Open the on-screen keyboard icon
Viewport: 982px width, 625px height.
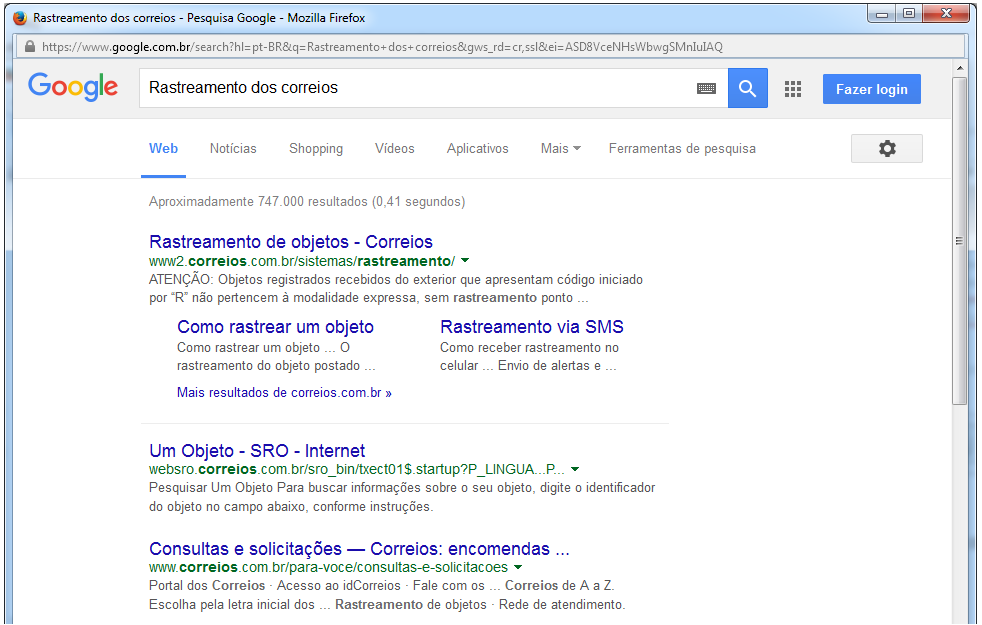pos(706,88)
